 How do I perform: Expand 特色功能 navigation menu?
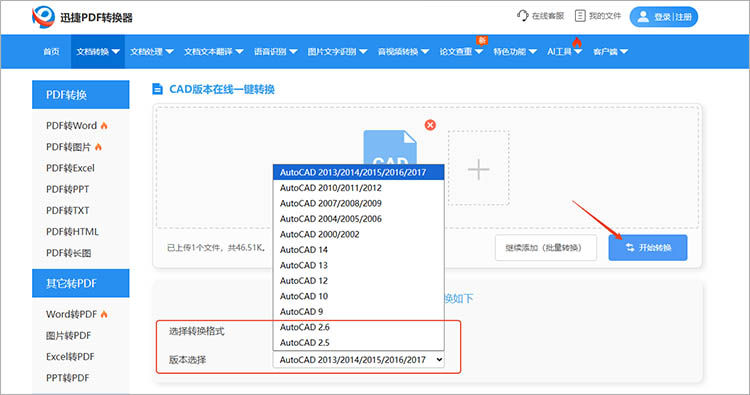tap(515, 52)
